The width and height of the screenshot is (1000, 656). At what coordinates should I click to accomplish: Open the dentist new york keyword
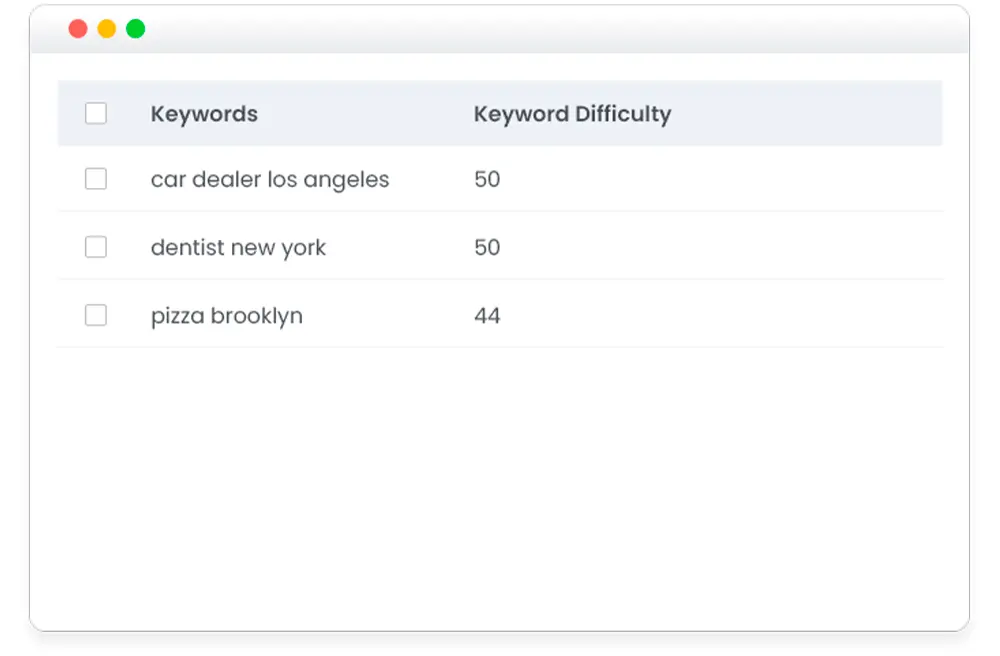pyautogui.click(x=238, y=247)
